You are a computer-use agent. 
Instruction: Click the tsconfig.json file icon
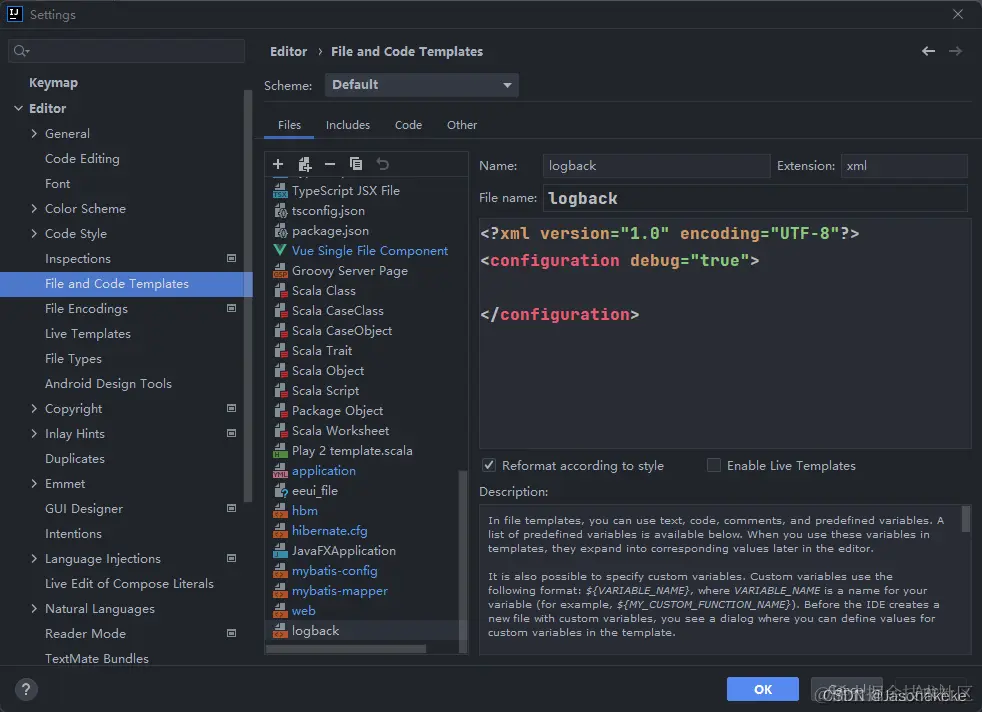point(280,211)
